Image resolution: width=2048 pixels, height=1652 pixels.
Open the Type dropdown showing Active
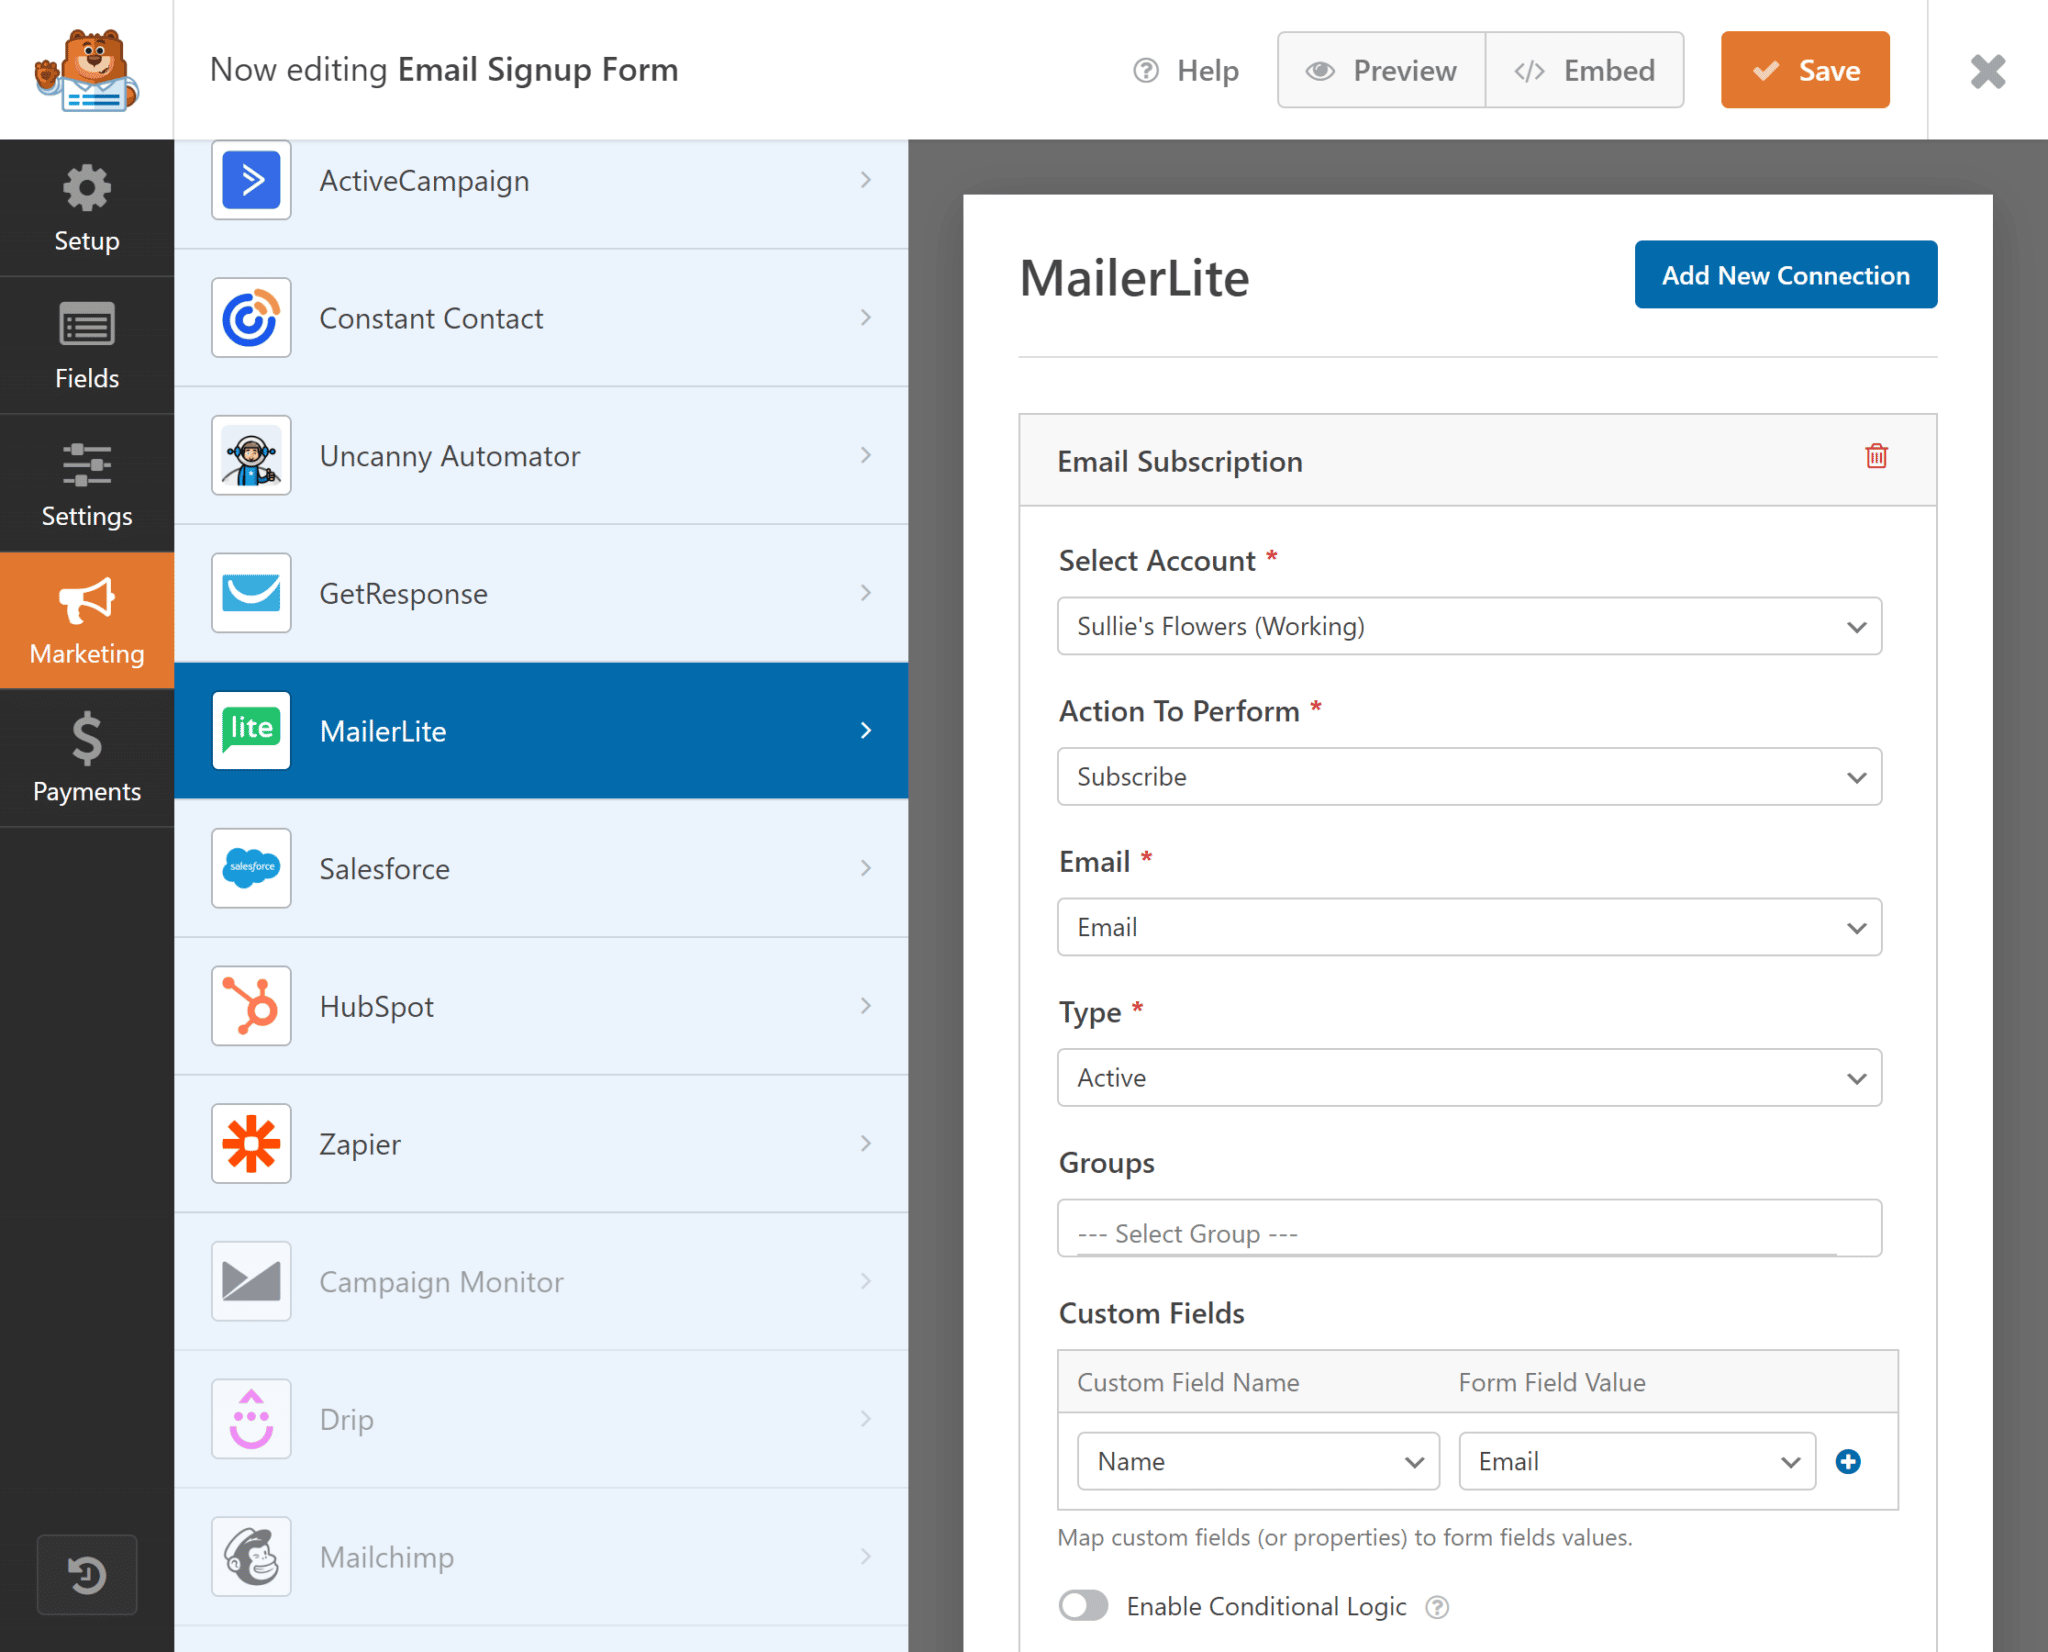tap(1470, 1078)
